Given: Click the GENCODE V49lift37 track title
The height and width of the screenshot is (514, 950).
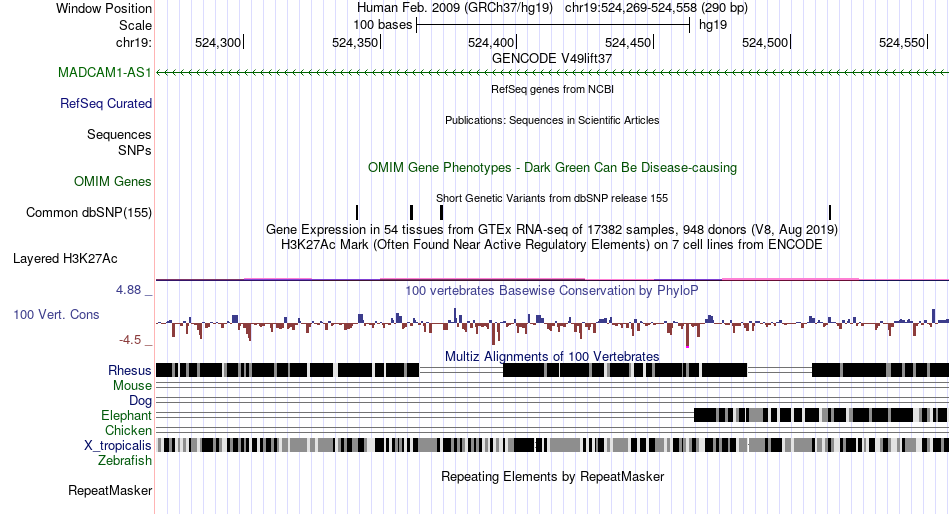Looking at the screenshot, I should 552,58.
